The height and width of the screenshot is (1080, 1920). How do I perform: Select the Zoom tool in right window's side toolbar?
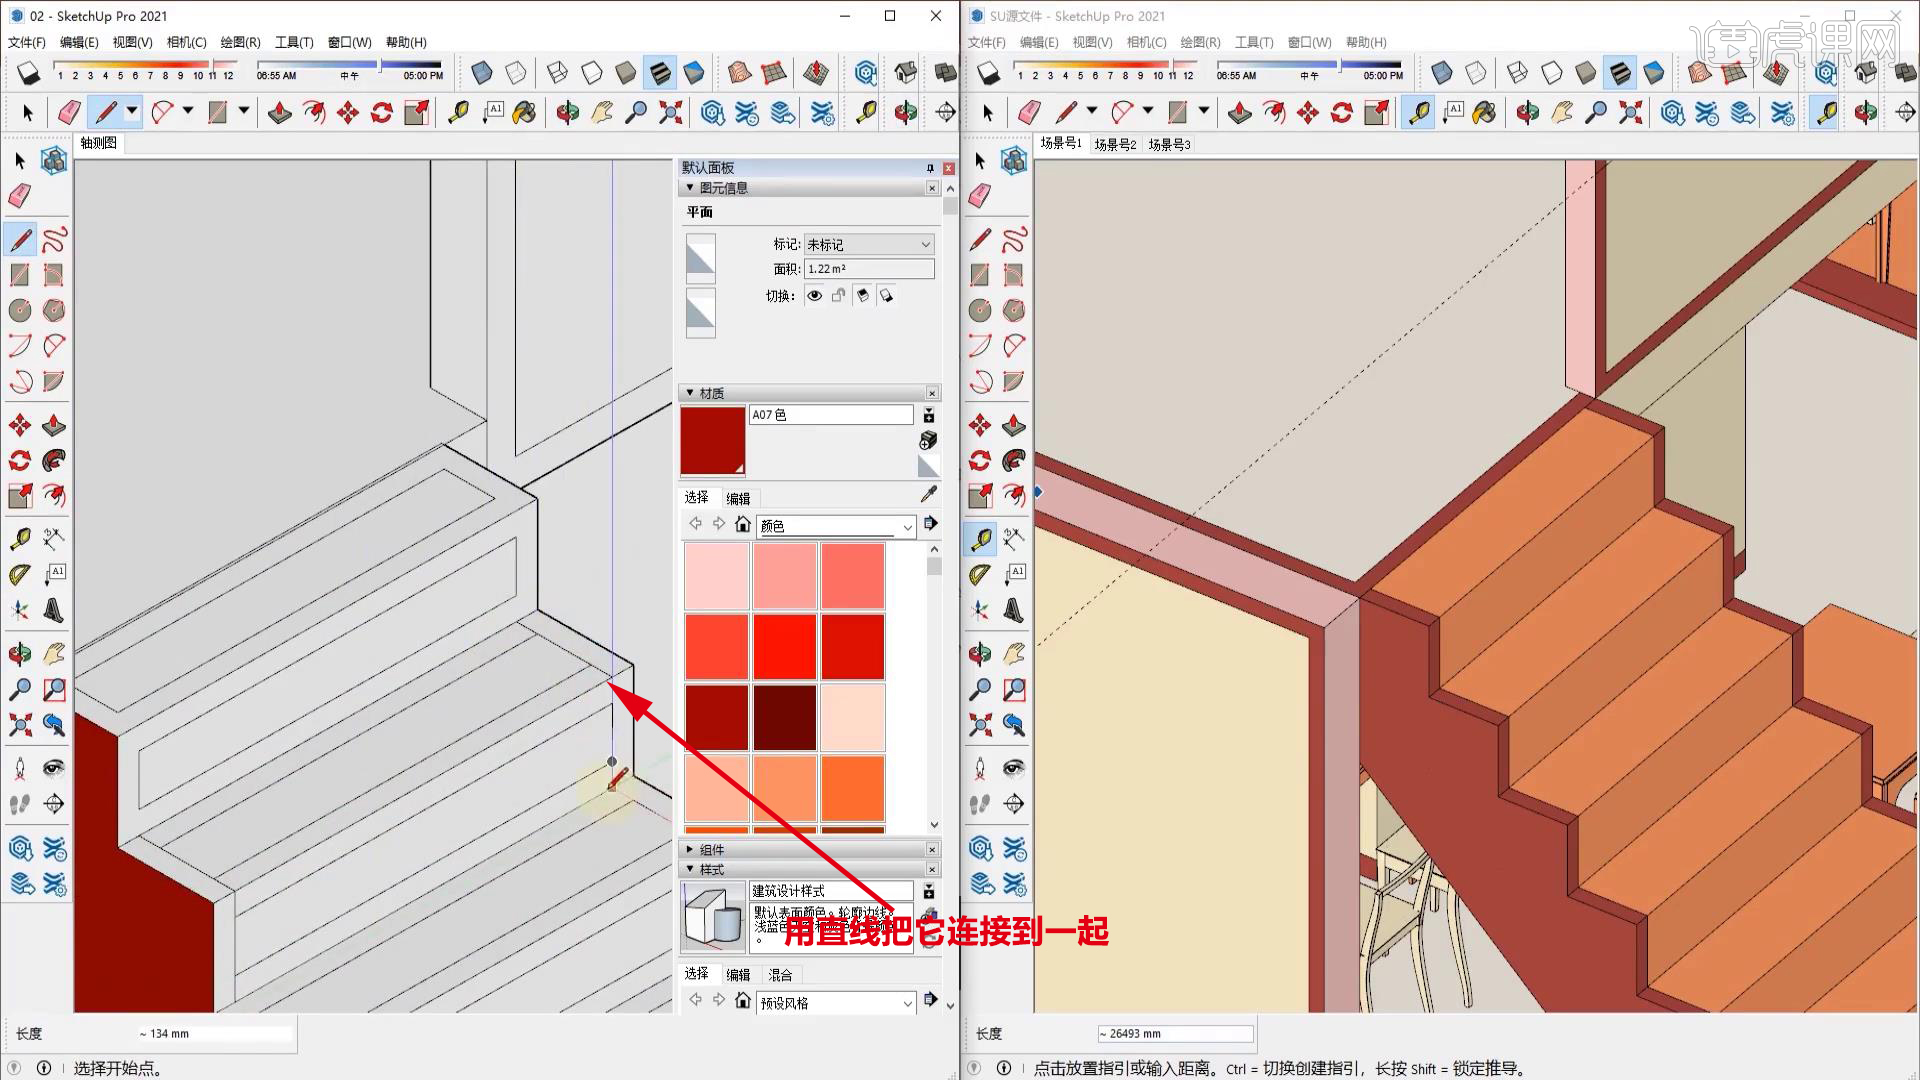coord(980,689)
